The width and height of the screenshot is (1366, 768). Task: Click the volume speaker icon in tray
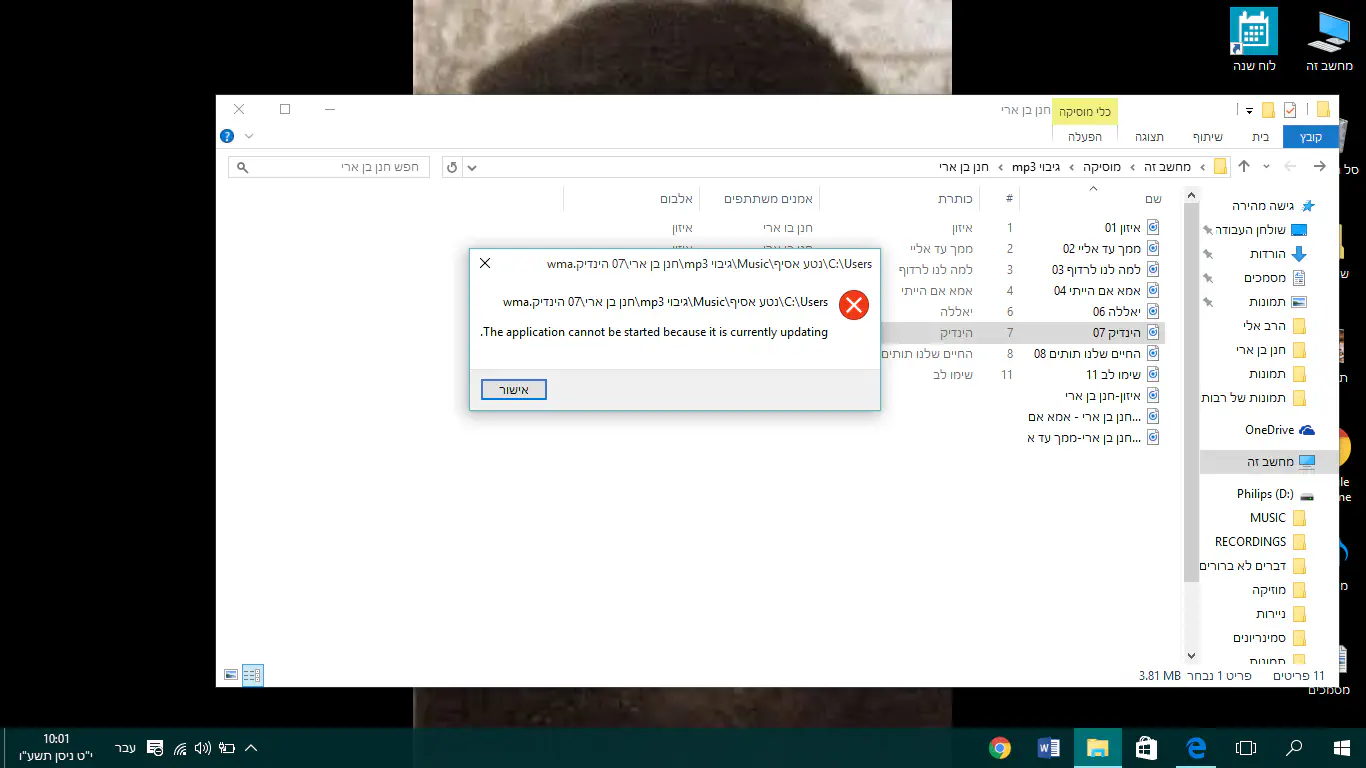[x=203, y=748]
